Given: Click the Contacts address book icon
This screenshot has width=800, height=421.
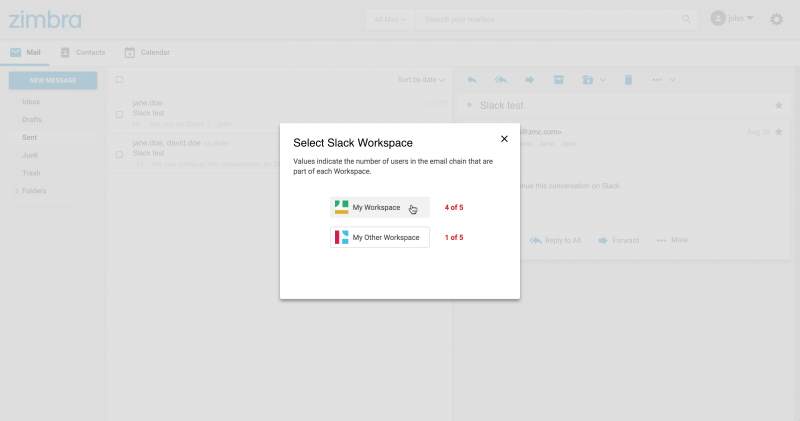Looking at the screenshot, I should tap(65, 53).
